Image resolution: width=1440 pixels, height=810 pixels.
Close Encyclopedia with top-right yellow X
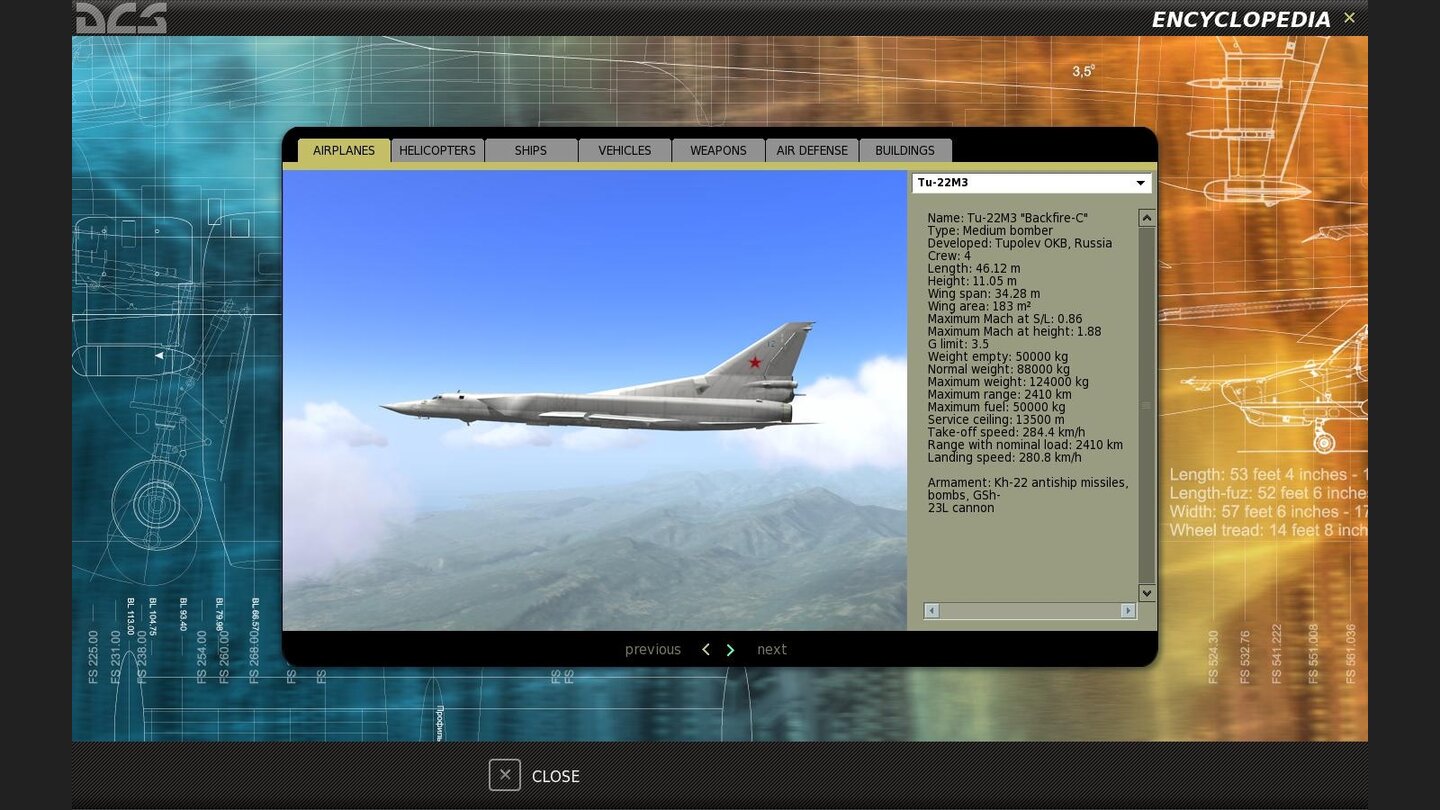pos(1349,17)
